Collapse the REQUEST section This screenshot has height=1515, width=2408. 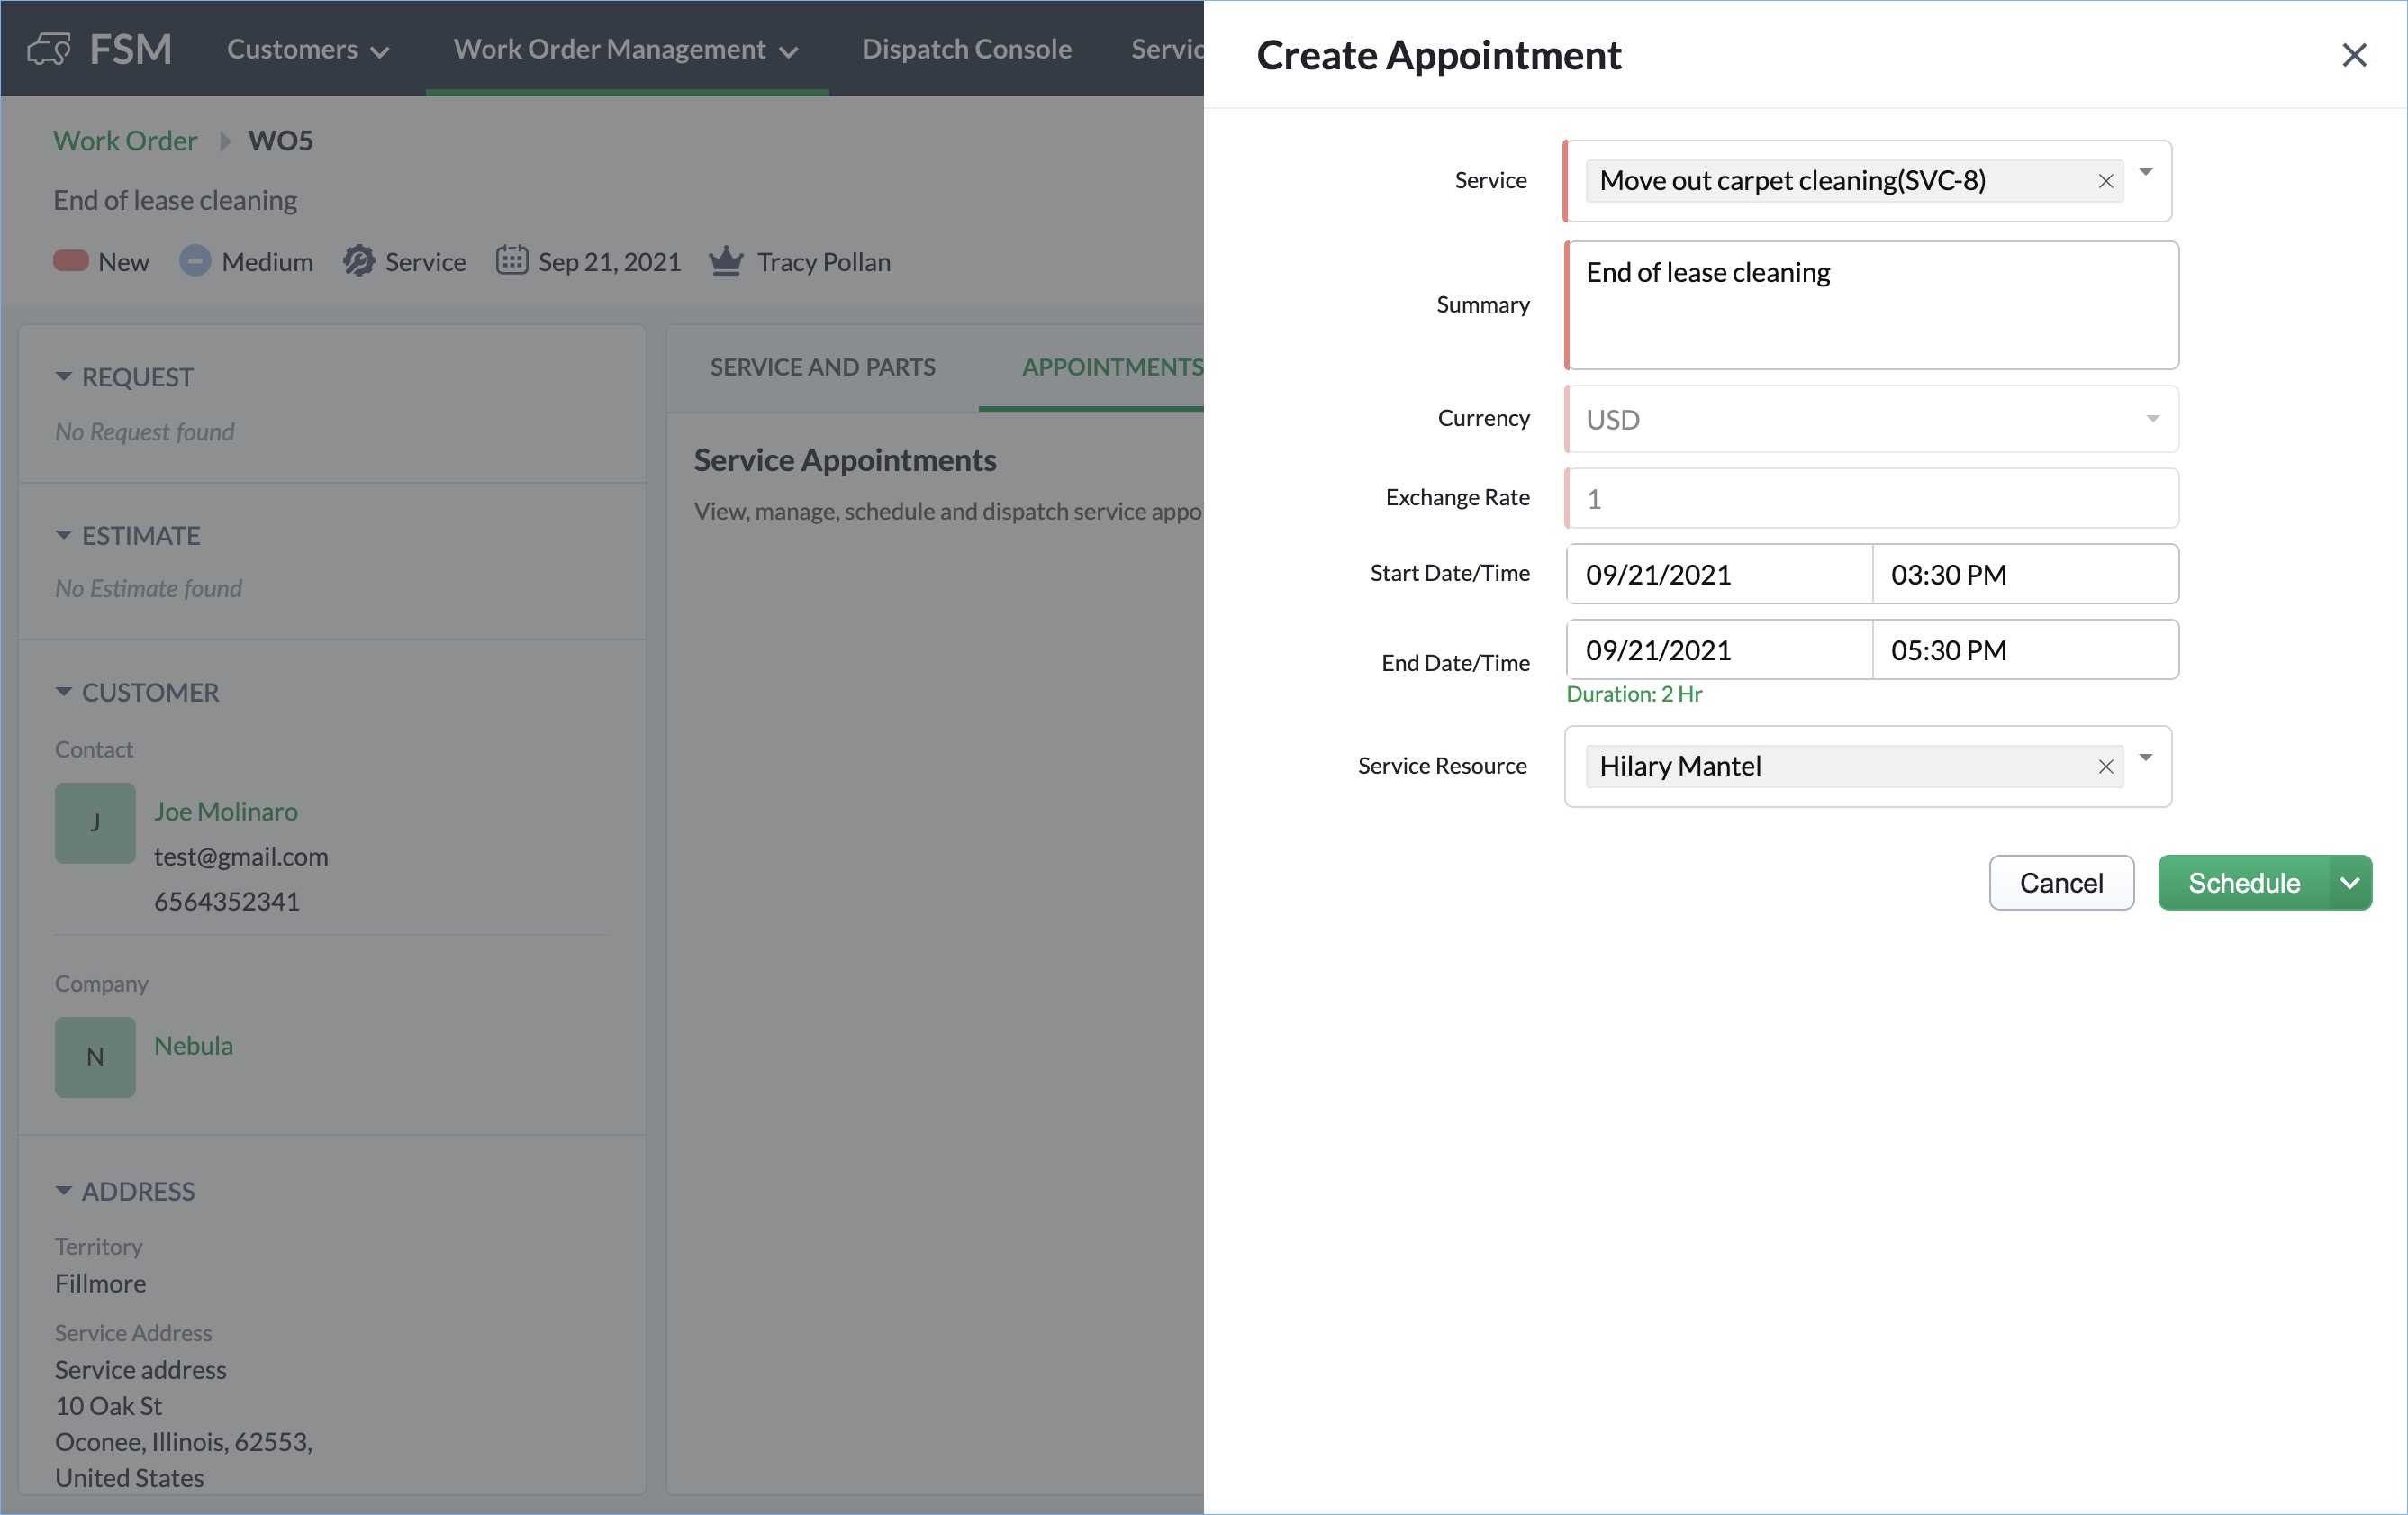click(x=63, y=377)
